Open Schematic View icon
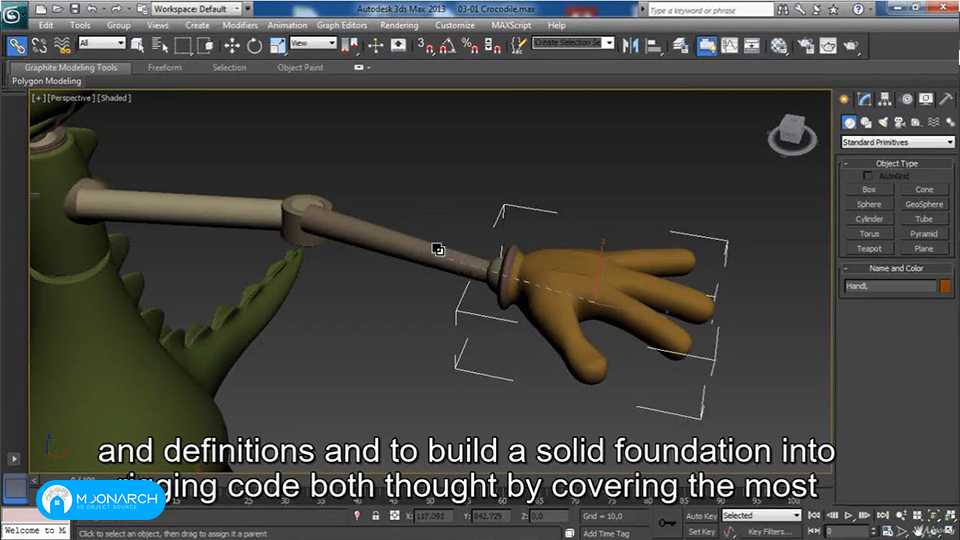960x540 pixels. 752,45
